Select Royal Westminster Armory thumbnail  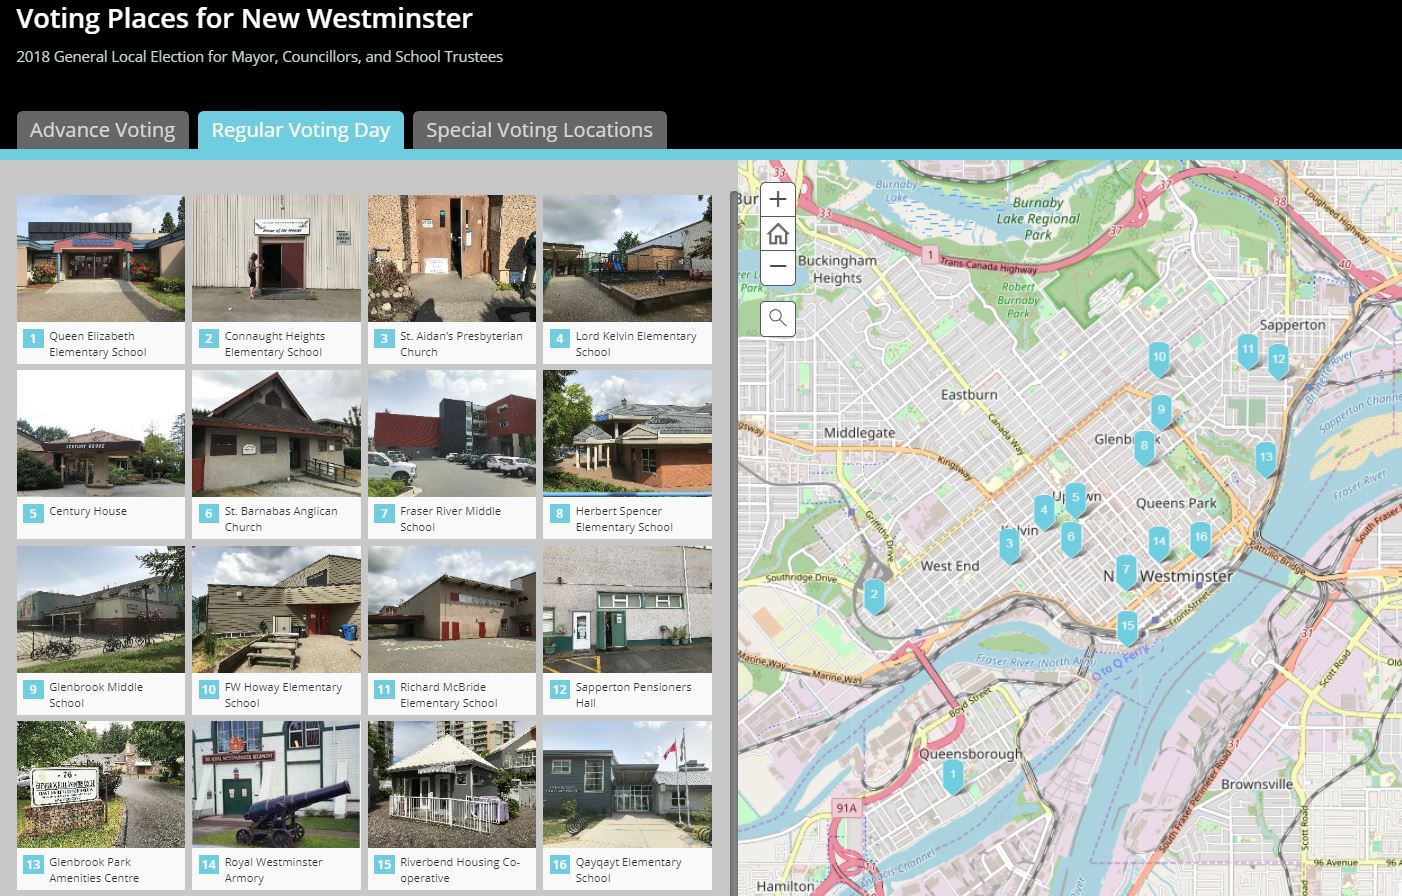pyautogui.click(x=276, y=784)
